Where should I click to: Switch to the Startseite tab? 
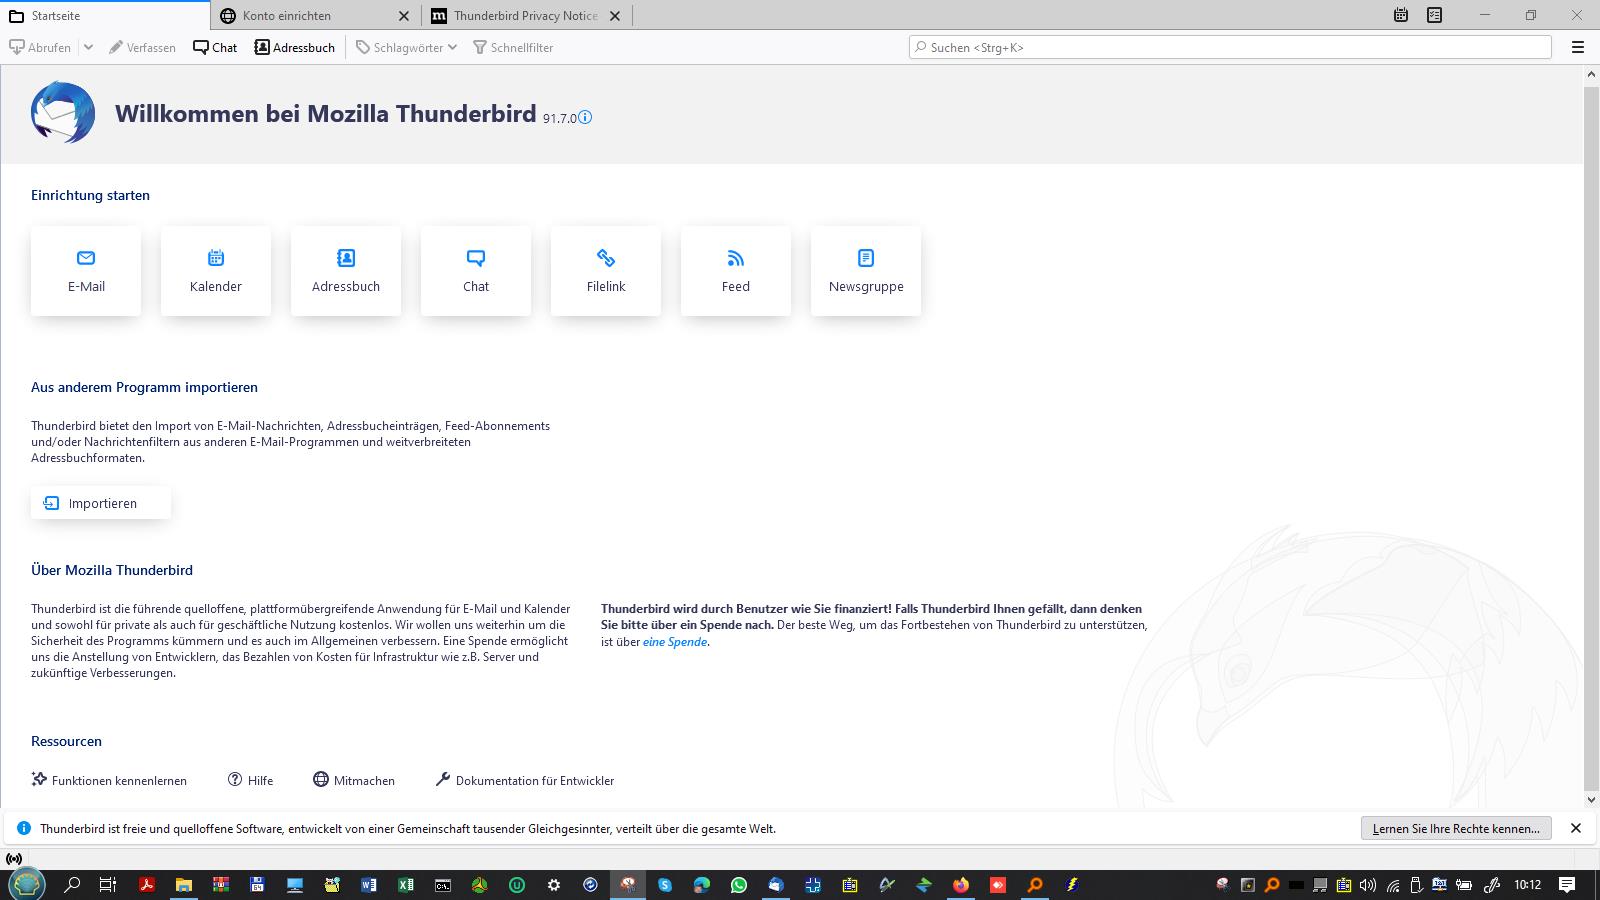point(105,15)
